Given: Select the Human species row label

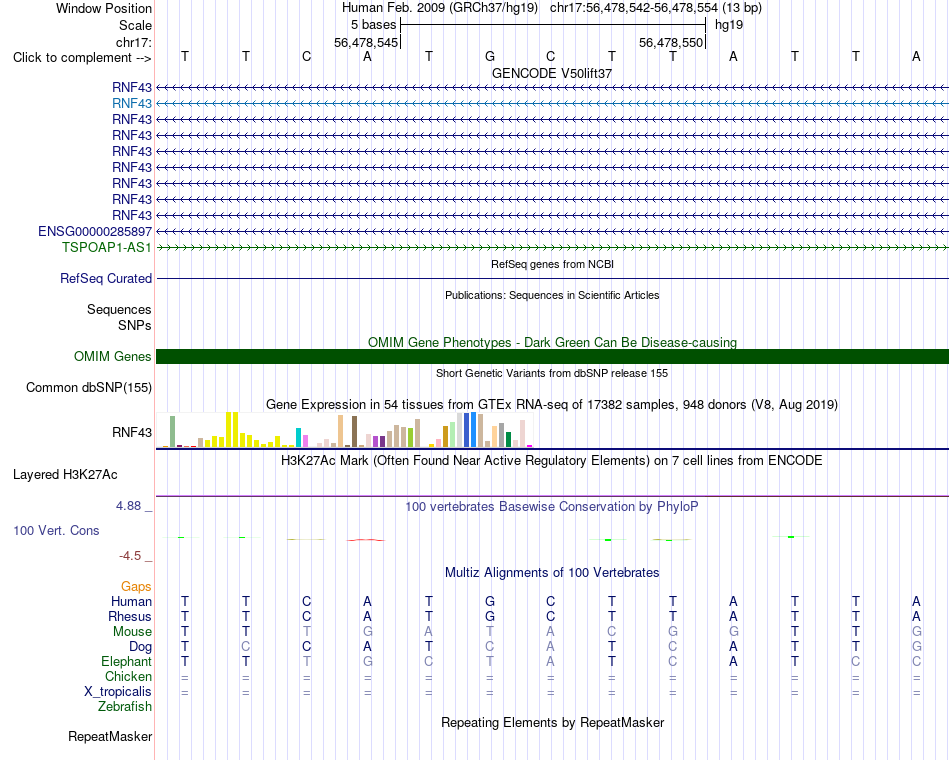Looking at the screenshot, I should click(131, 601).
